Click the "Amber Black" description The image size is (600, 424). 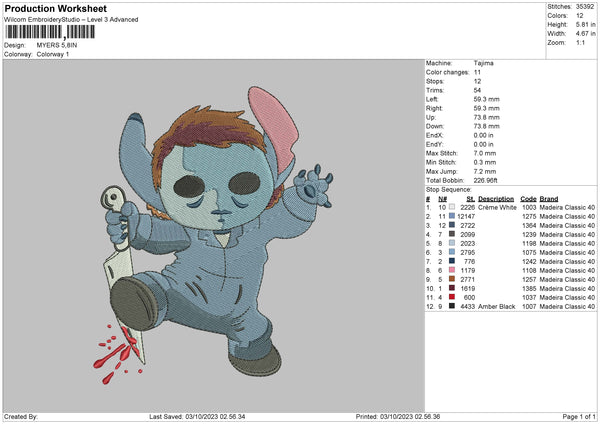click(497, 306)
